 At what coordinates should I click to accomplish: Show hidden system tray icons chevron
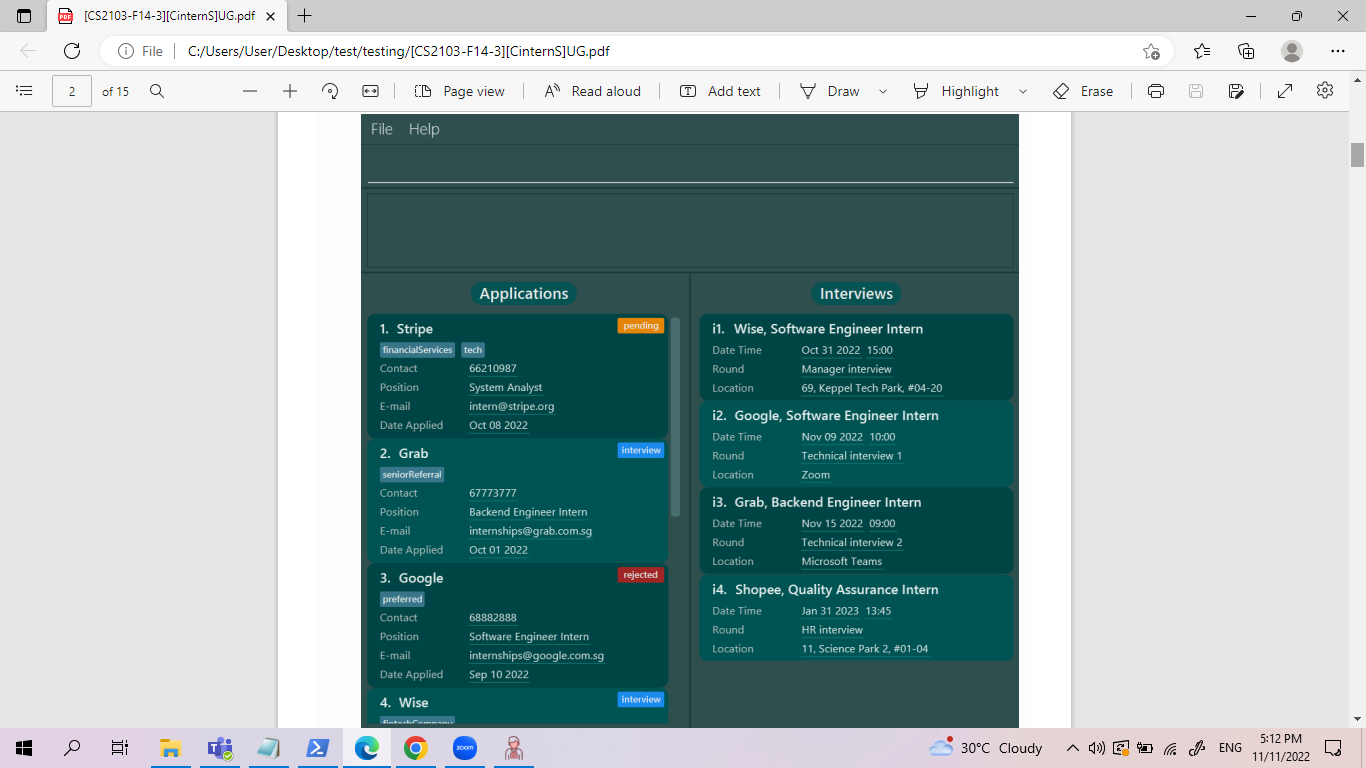1072,748
